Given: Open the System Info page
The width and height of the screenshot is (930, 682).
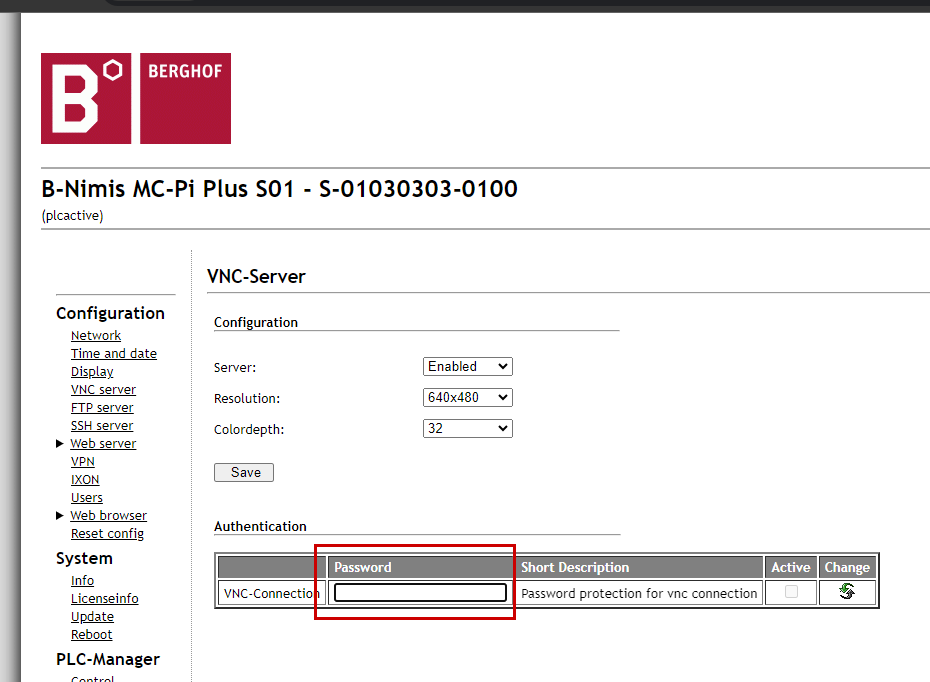Looking at the screenshot, I should 82,581.
